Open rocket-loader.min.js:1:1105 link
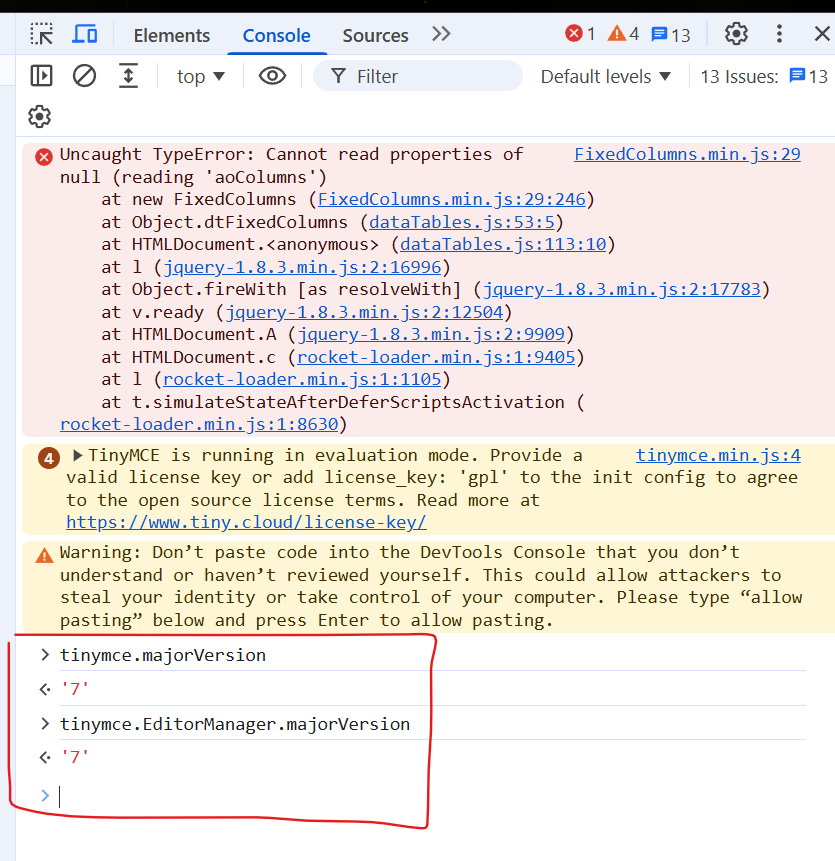This screenshot has height=861, width=835. click(302, 379)
